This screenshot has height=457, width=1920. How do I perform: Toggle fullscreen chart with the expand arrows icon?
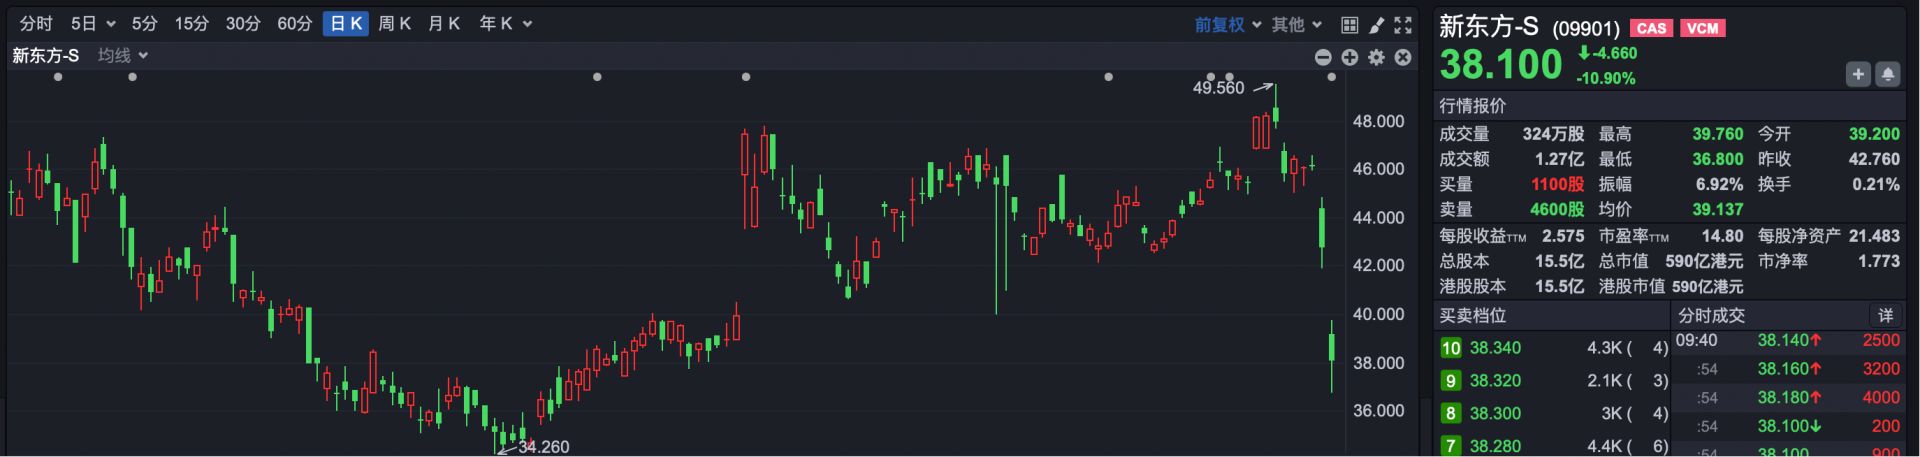coord(1403,25)
